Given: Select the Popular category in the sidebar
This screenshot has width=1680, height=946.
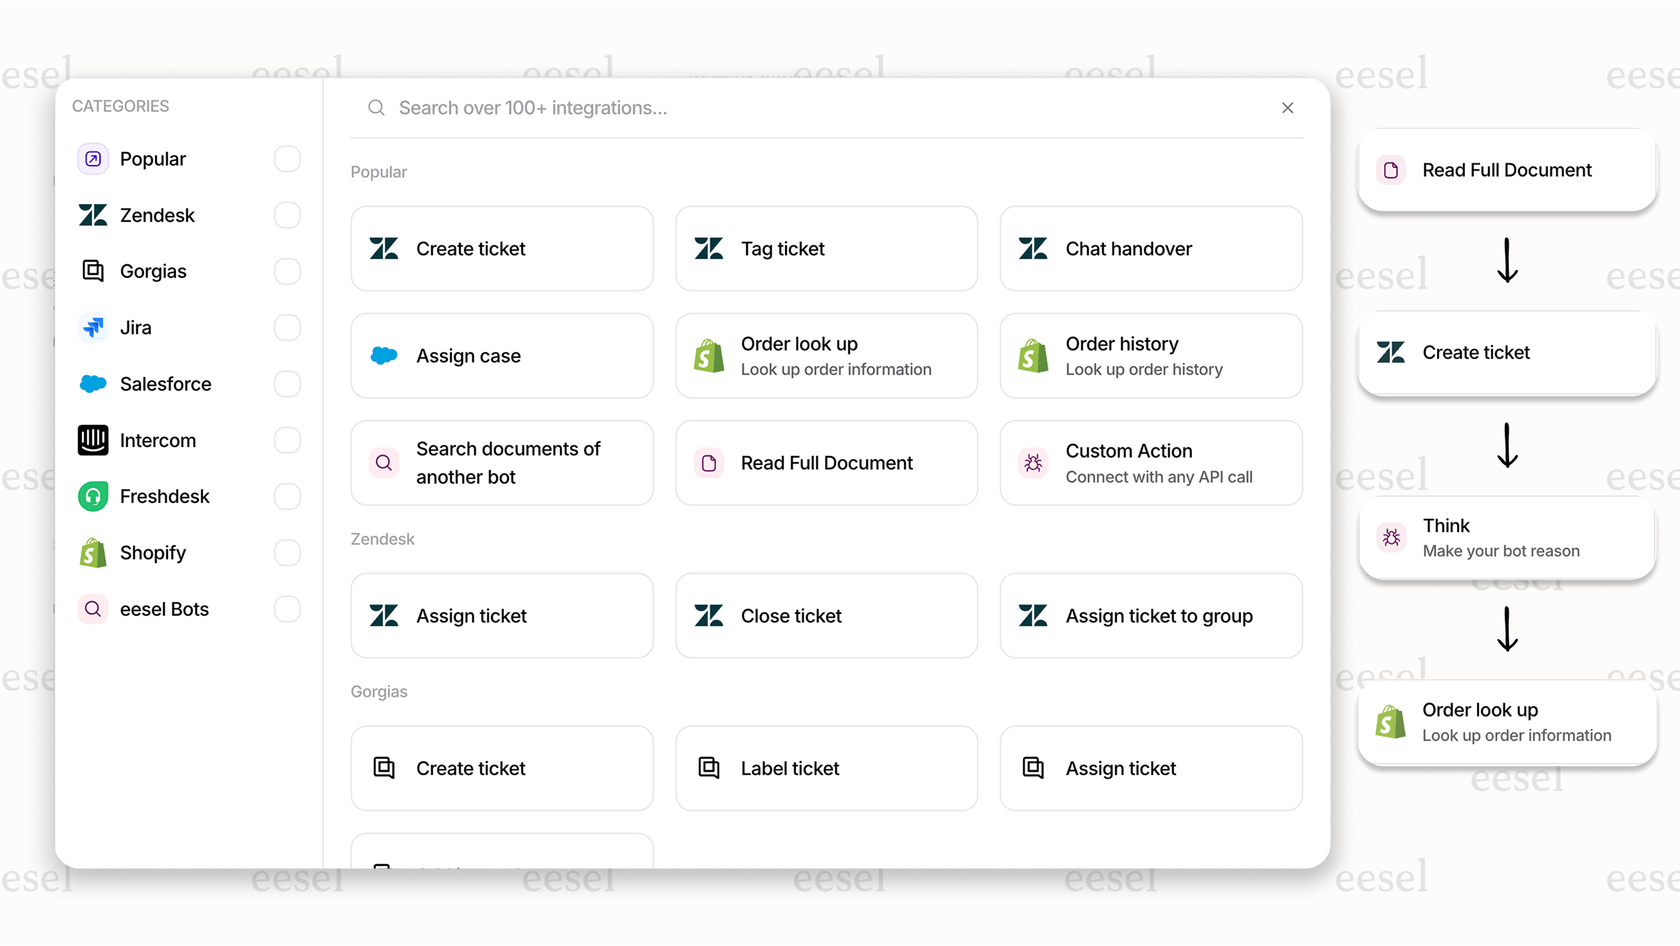Looking at the screenshot, I should click(x=152, y=158).
